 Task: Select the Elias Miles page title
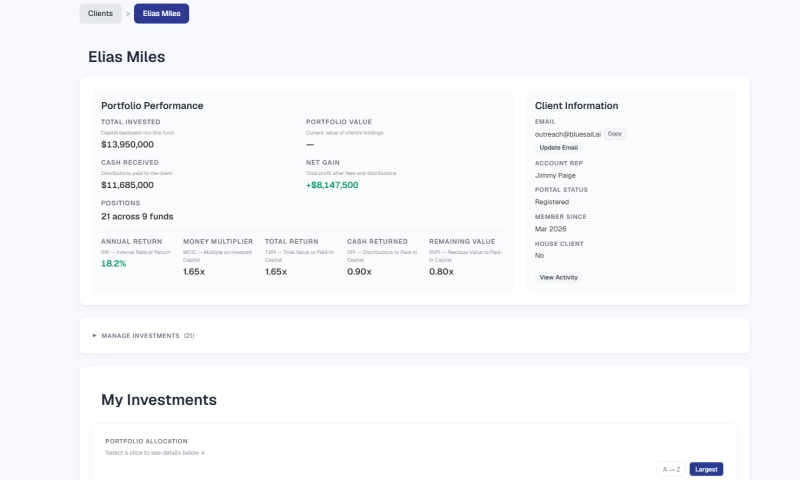(x=127, y=57)
